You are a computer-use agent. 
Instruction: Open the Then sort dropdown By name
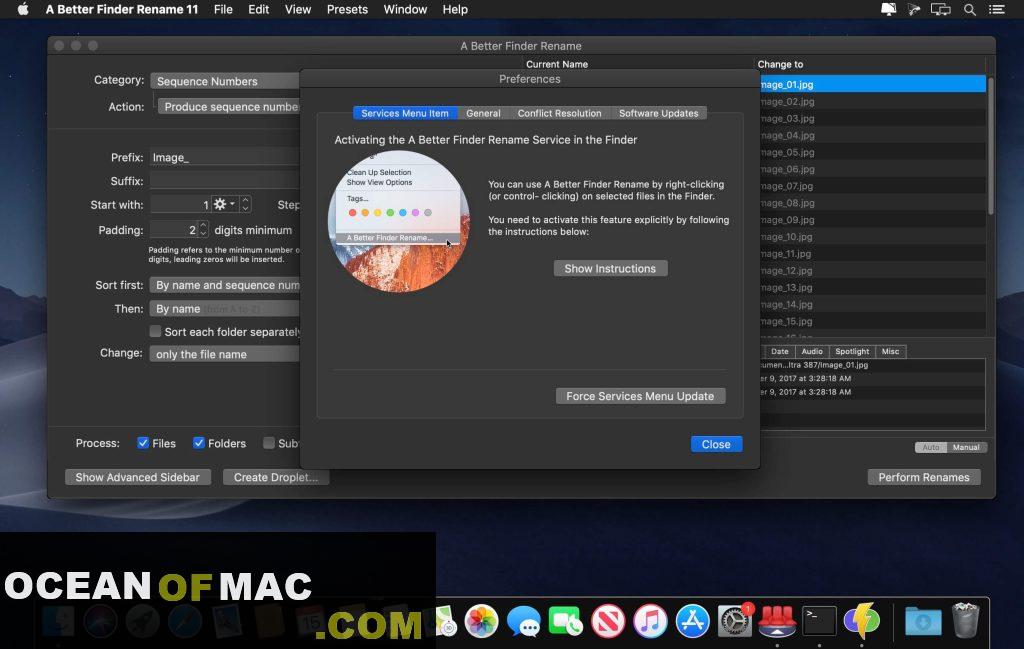(225, 308)
